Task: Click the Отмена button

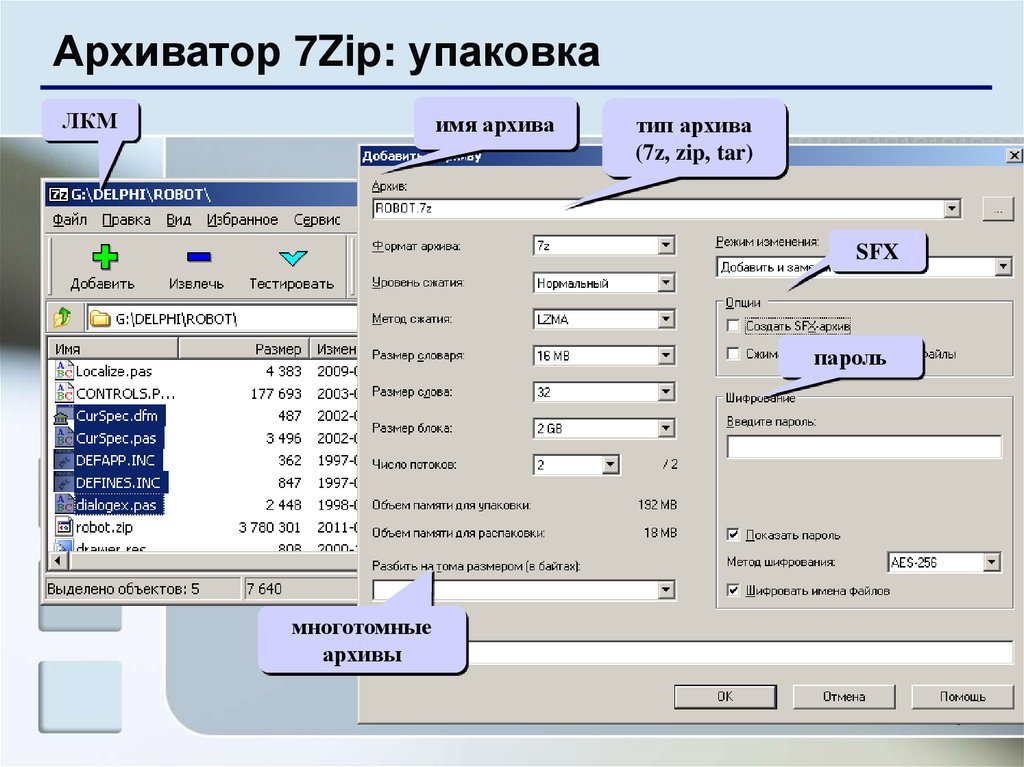Action: 844,696
